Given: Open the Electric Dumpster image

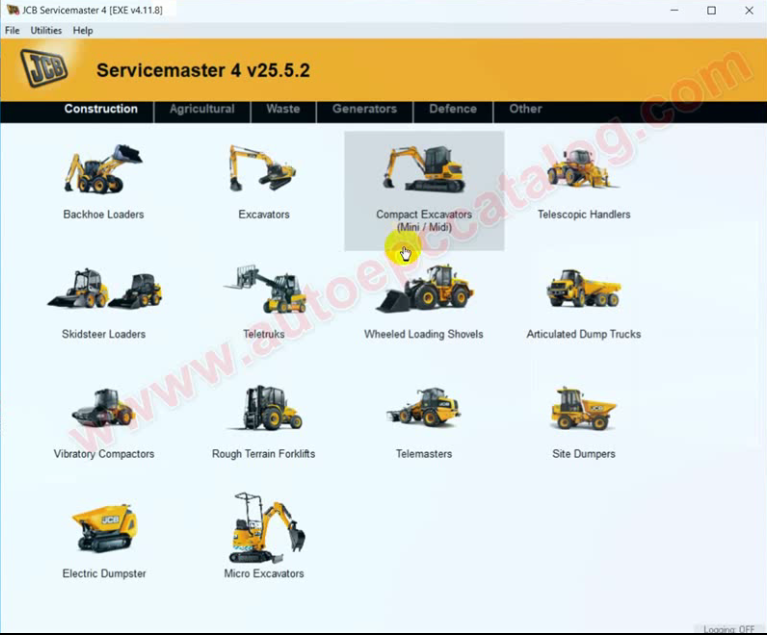Looking at the screenshot, I should click(104, 528).
